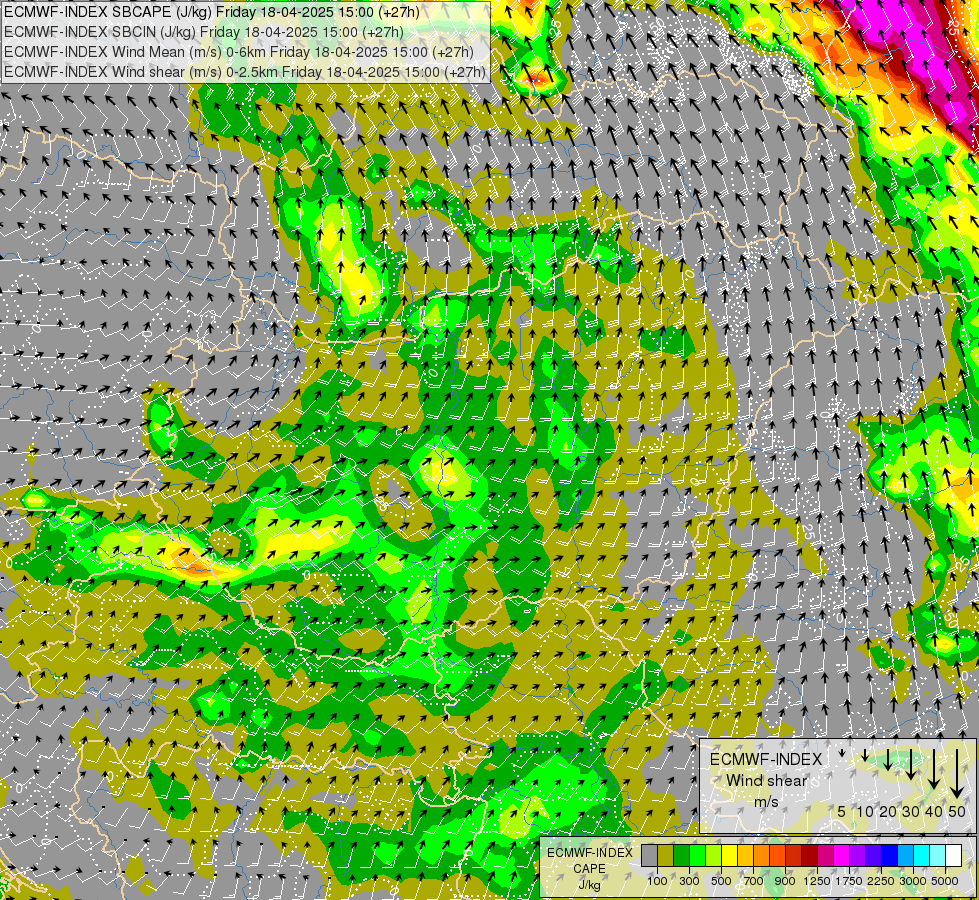Click the '500' CAPE scale value
Screen dimensions: 979x900
pos(721,881)
